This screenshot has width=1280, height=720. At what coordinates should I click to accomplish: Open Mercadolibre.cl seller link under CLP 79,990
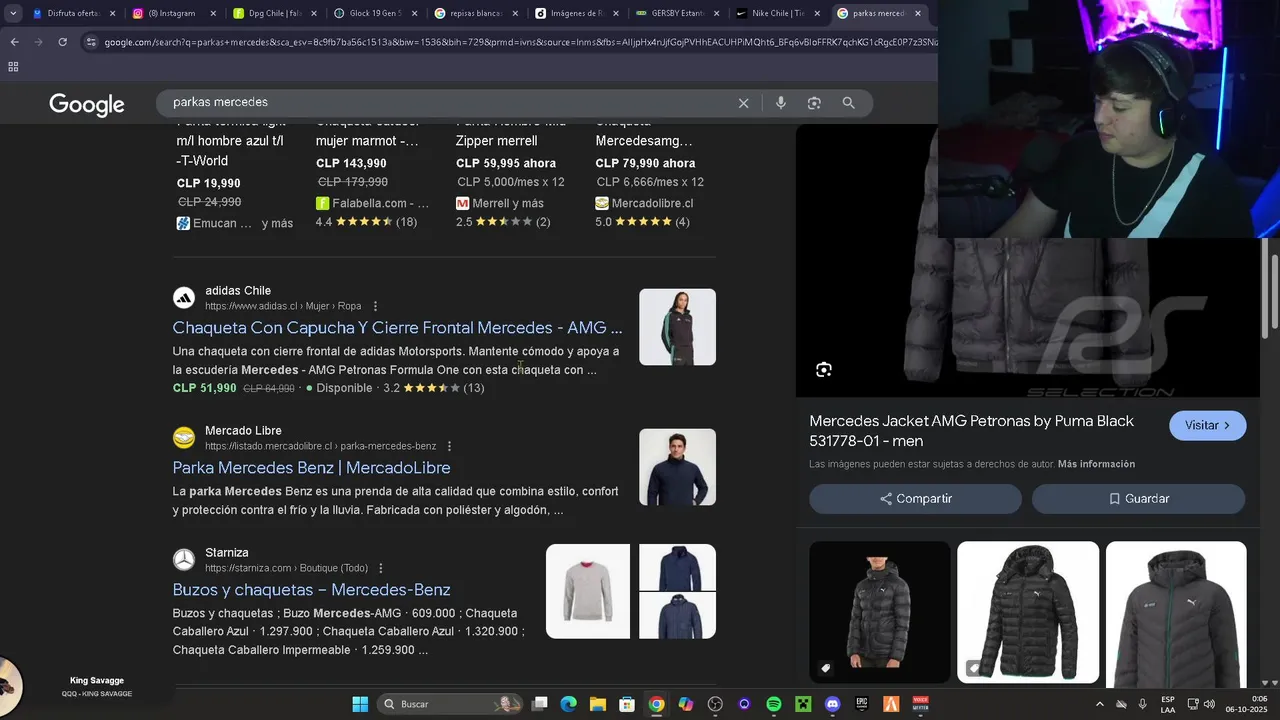(644, 203)
